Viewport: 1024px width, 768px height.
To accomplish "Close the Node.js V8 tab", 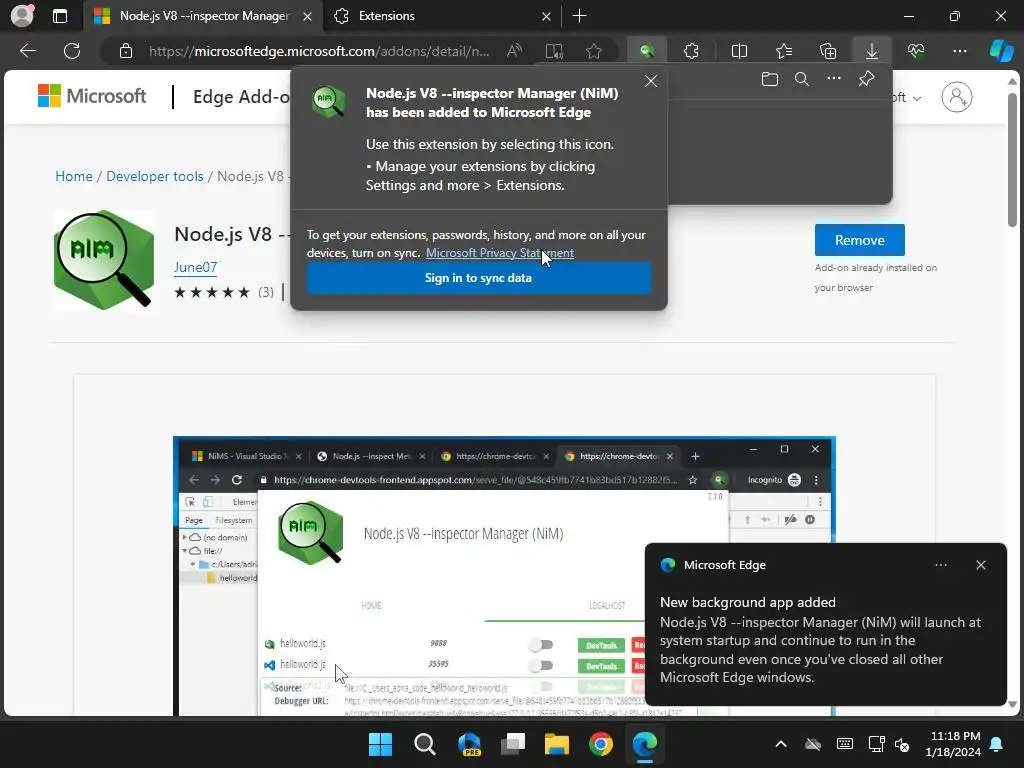I will [307, 16].
